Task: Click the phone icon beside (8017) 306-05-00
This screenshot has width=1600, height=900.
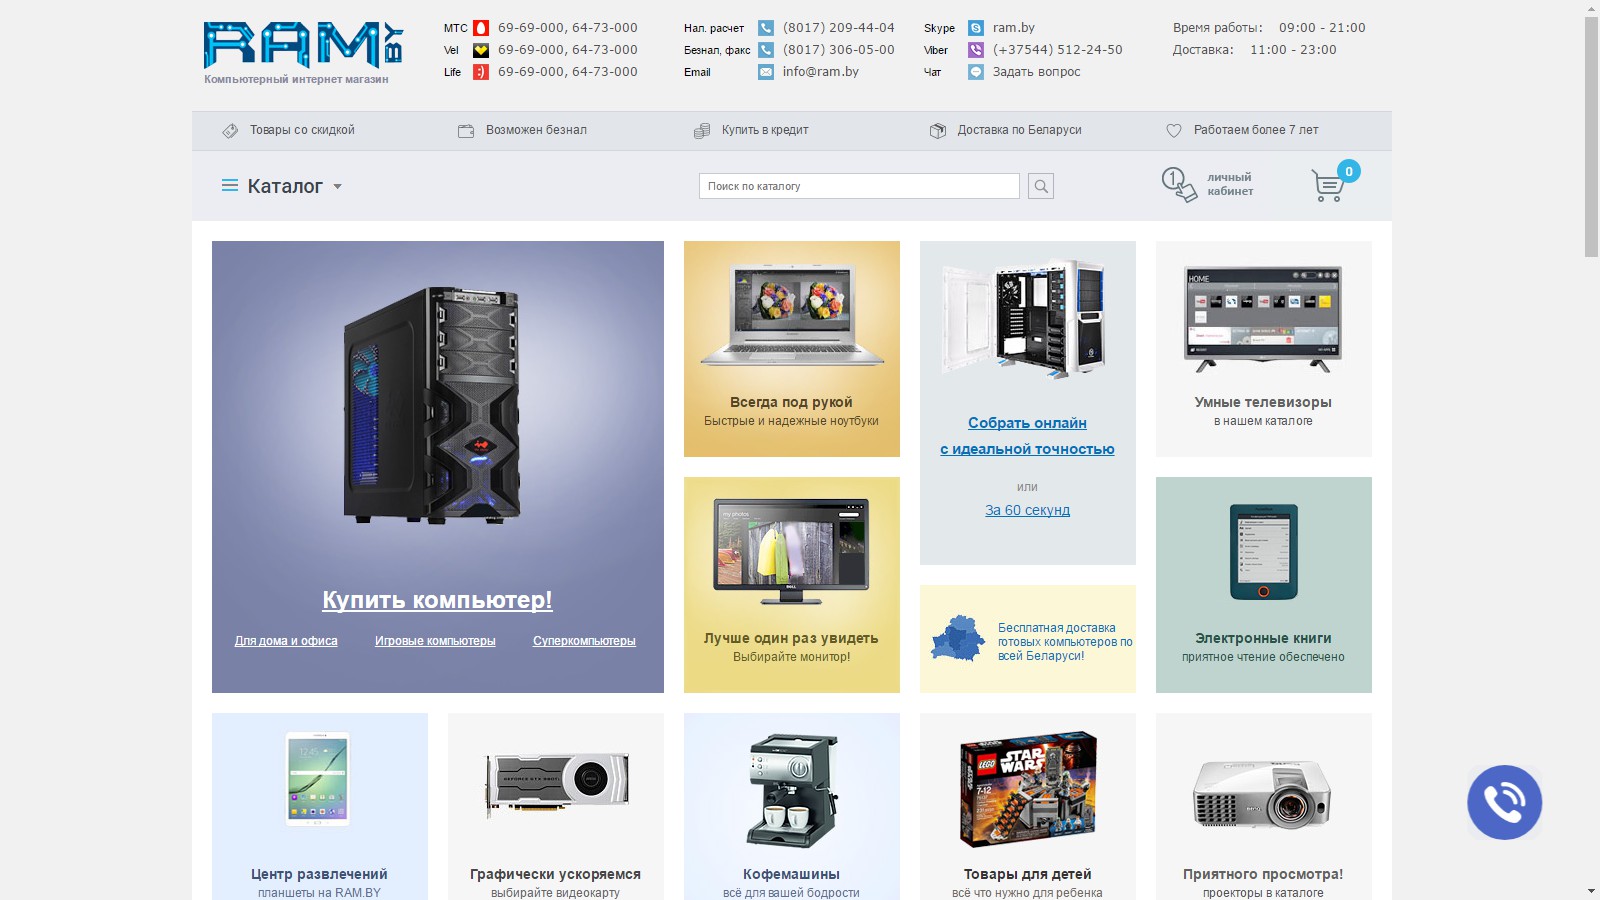Action: (766, 50)
